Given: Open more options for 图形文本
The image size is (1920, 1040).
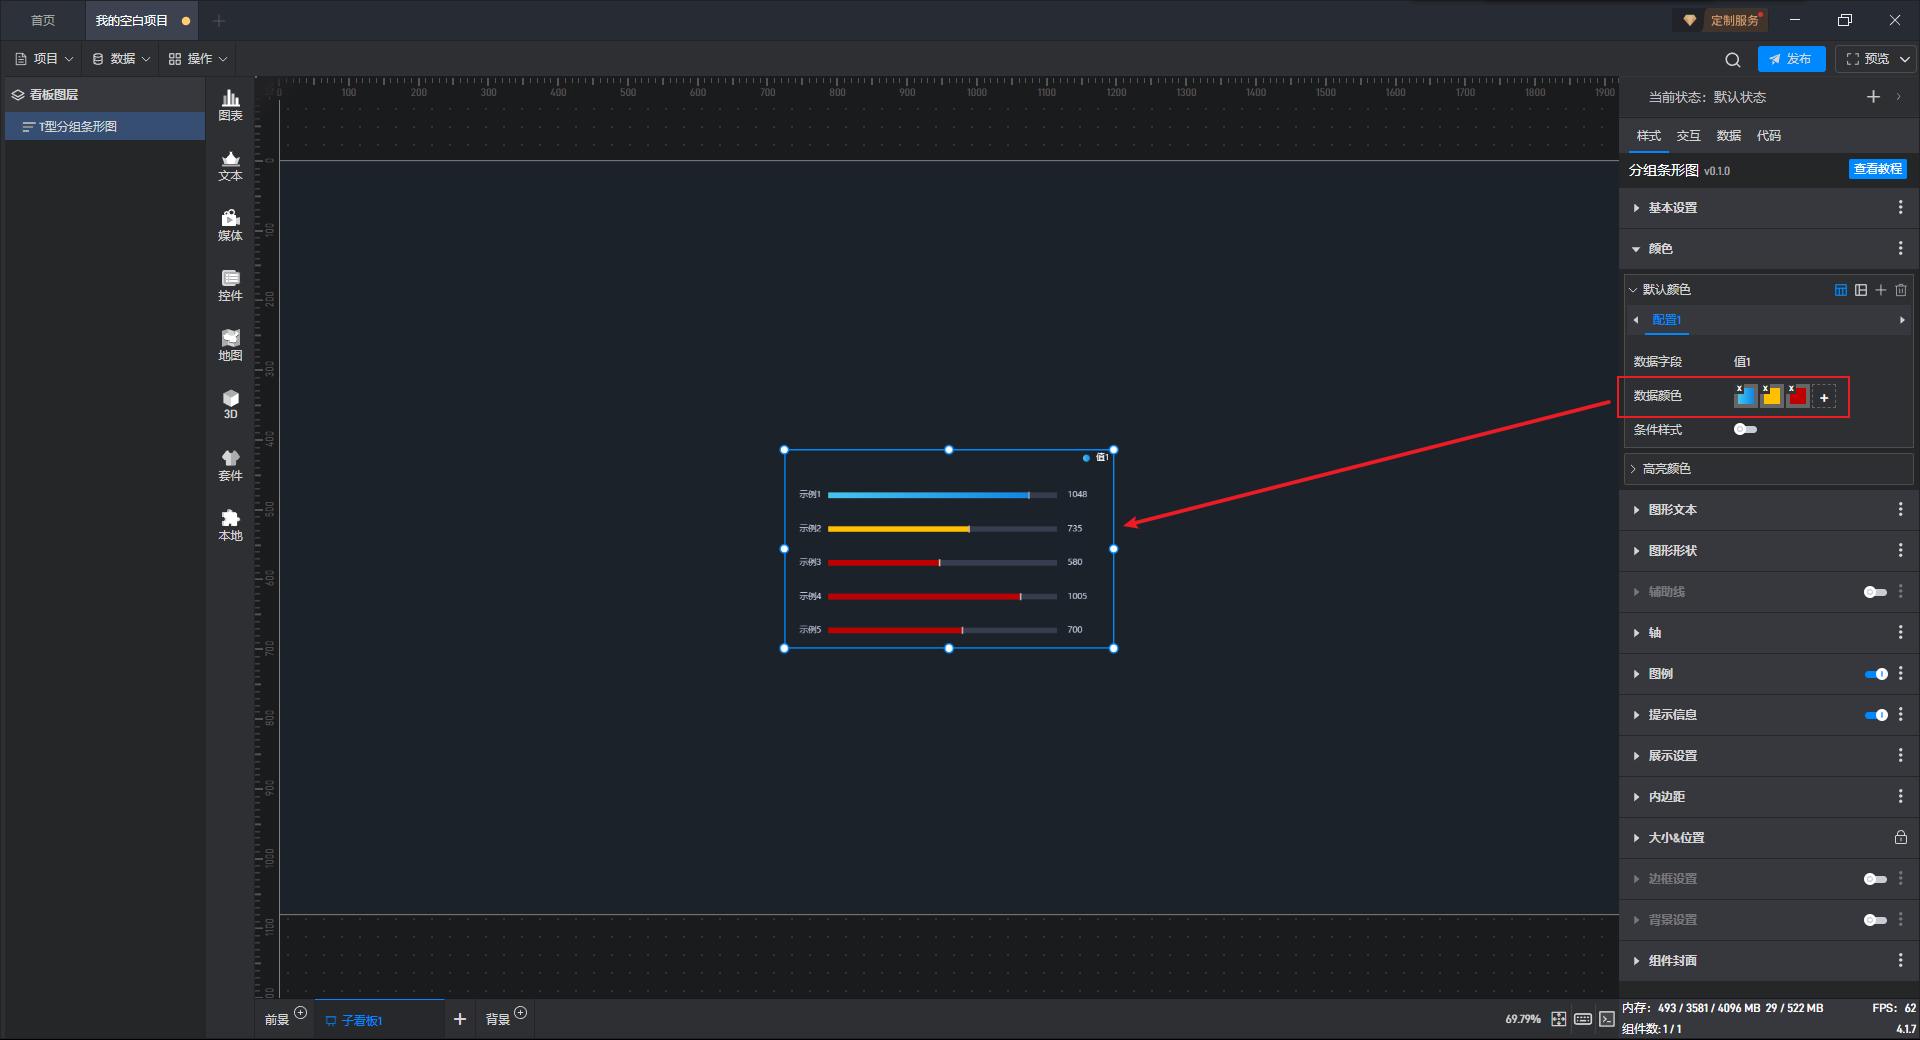Looking at the screenshot, I should (x=1901, y=509).
